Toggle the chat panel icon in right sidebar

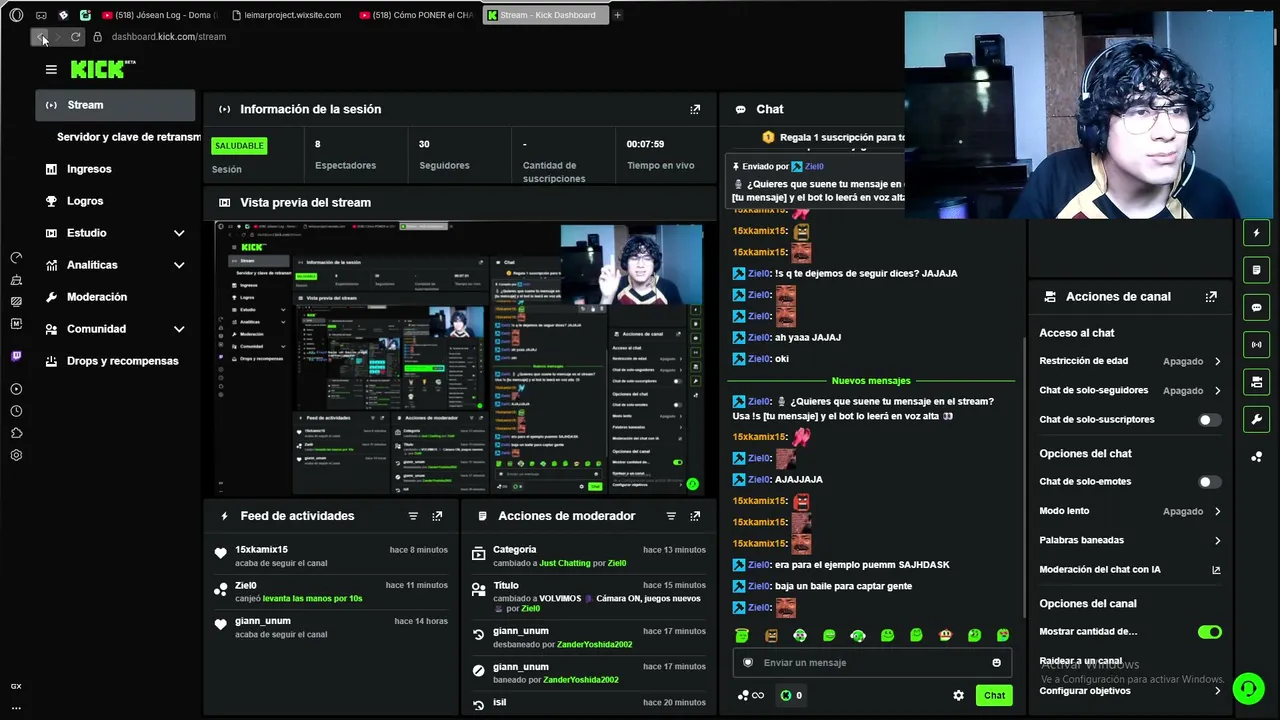point(1257,307)
